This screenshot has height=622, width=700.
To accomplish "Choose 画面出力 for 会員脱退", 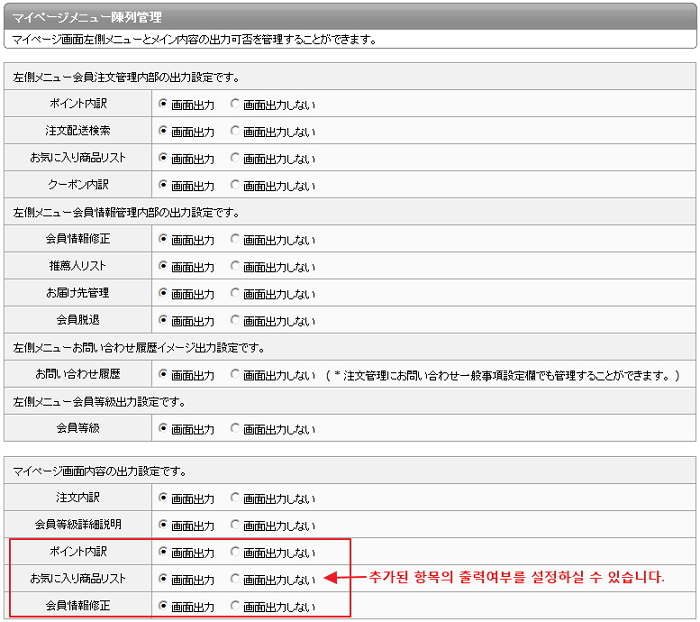I will [x=164, y=320].
